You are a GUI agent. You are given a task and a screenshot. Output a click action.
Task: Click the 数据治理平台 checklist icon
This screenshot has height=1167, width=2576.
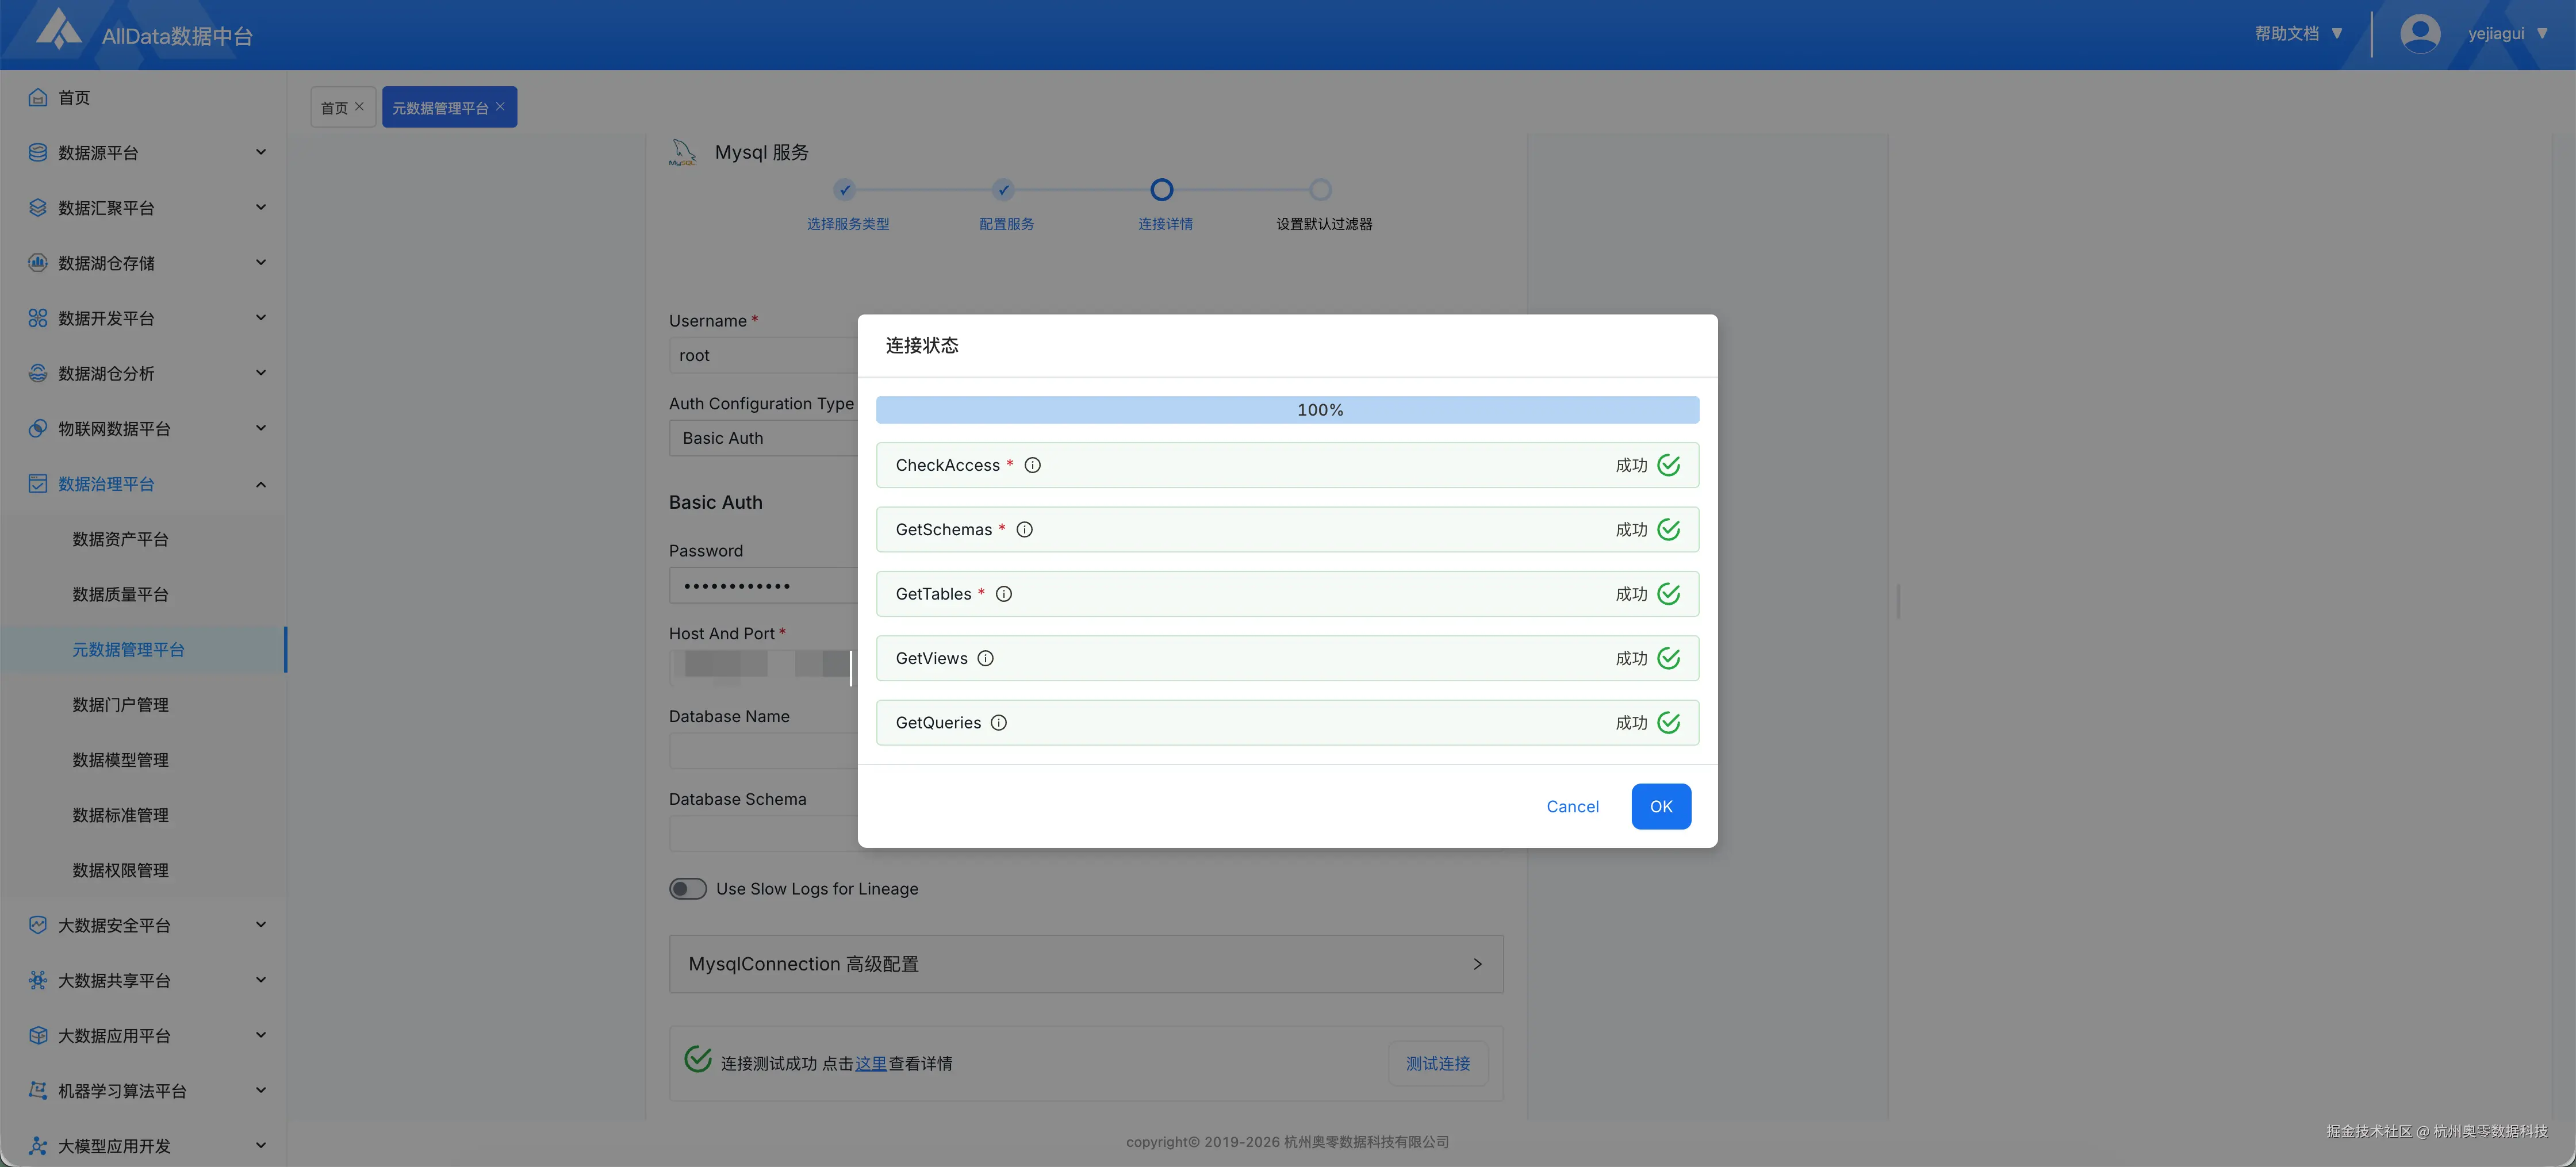[x=38, y=483]
